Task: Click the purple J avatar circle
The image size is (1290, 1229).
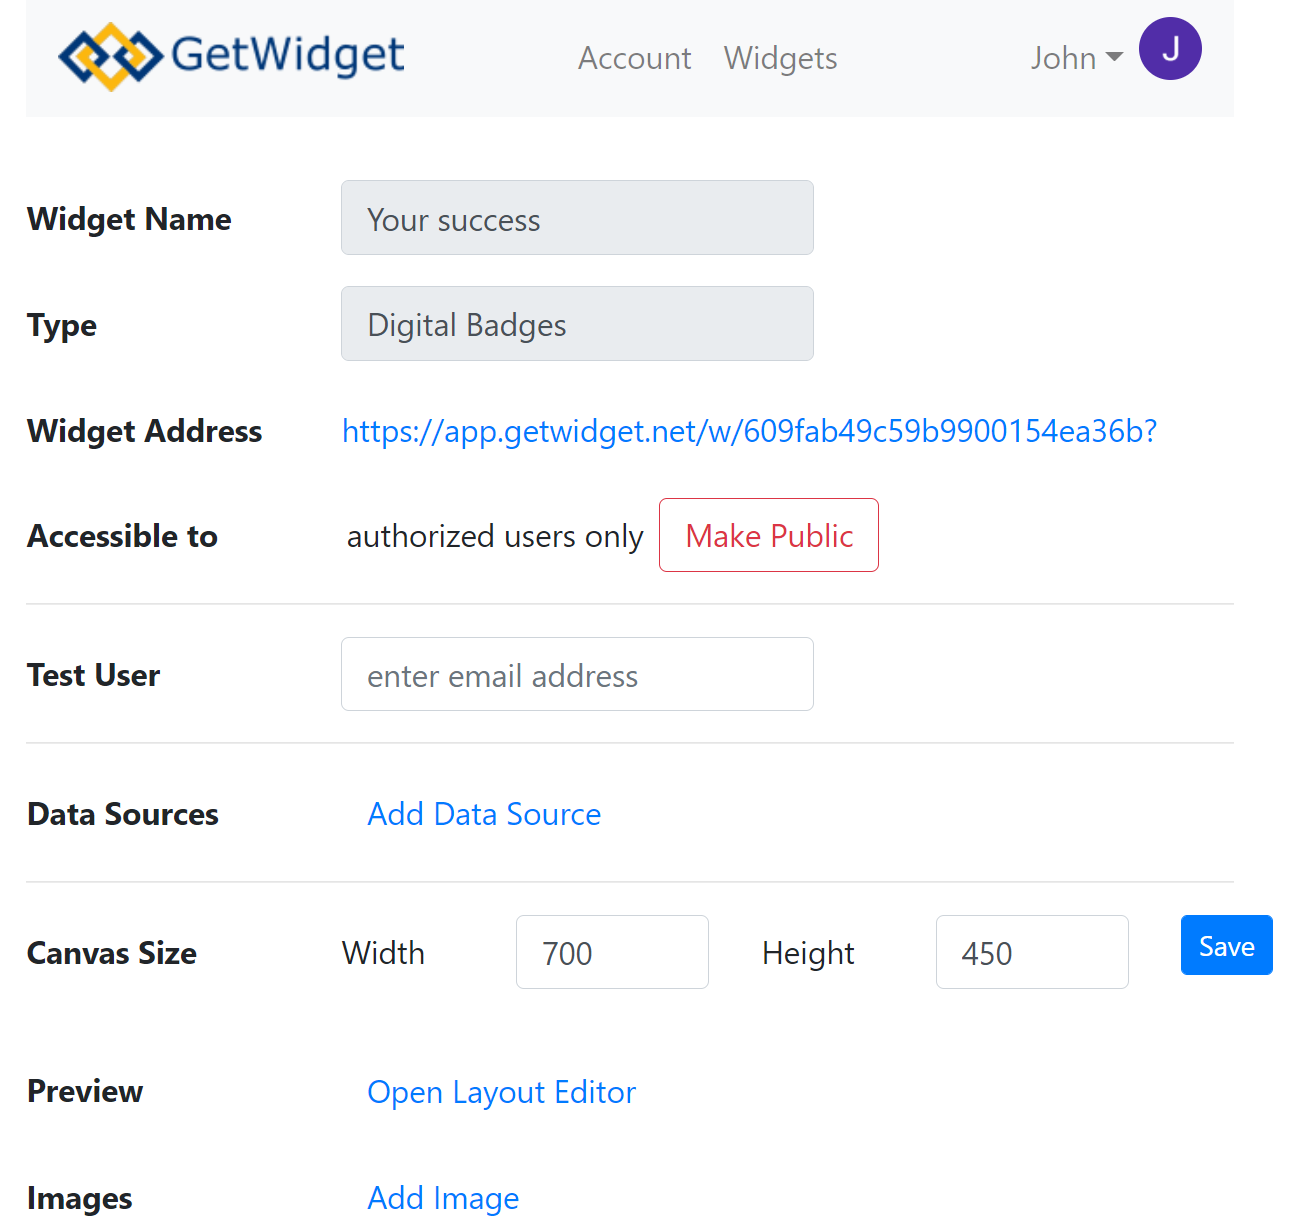Action: (x=1170, y=49)
